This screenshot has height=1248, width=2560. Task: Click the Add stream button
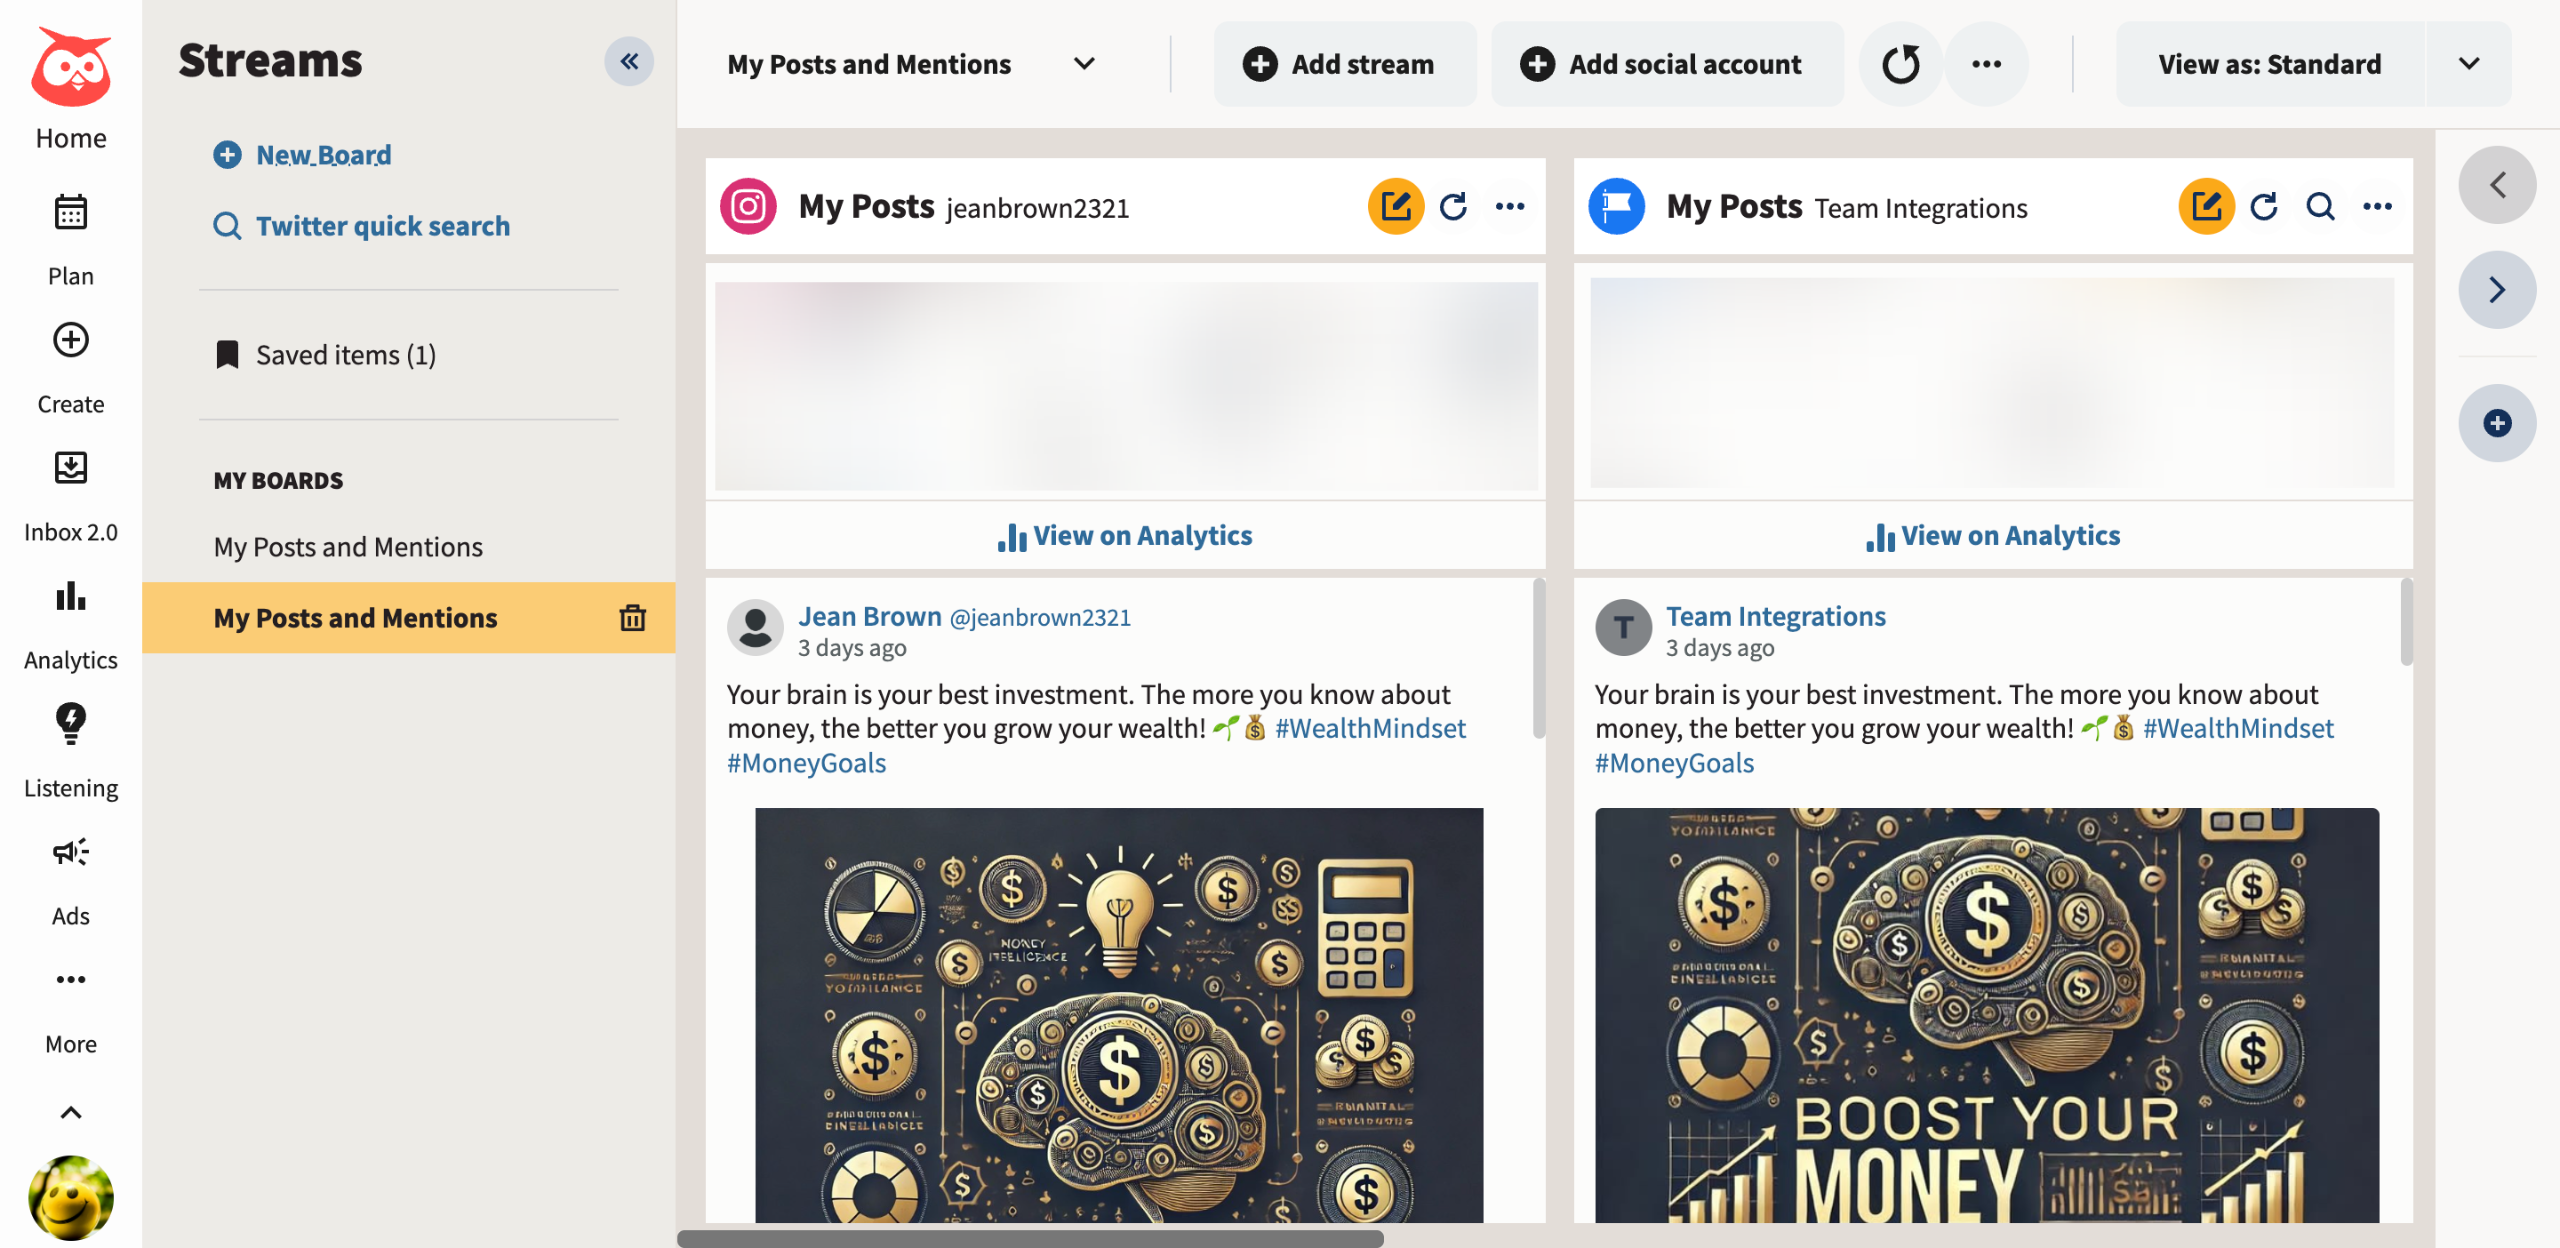point(1343,64)
